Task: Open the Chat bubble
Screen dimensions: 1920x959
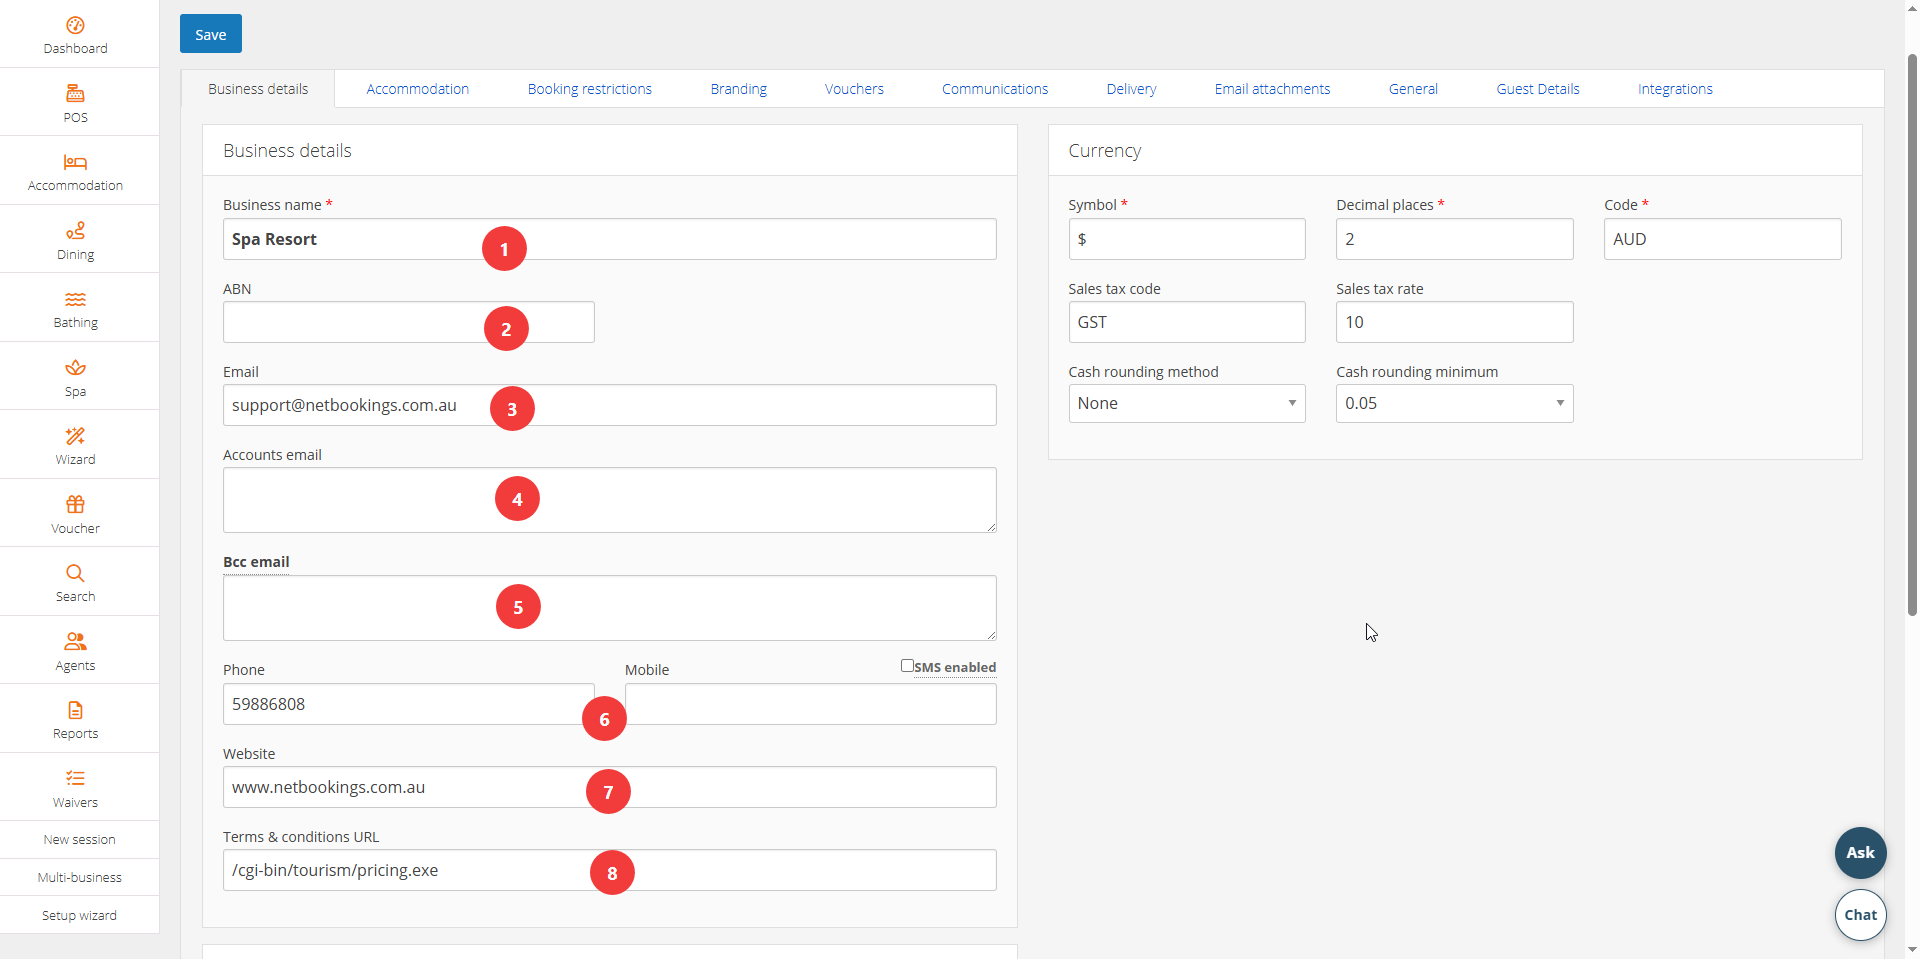Action: [x=1860, y=915]
